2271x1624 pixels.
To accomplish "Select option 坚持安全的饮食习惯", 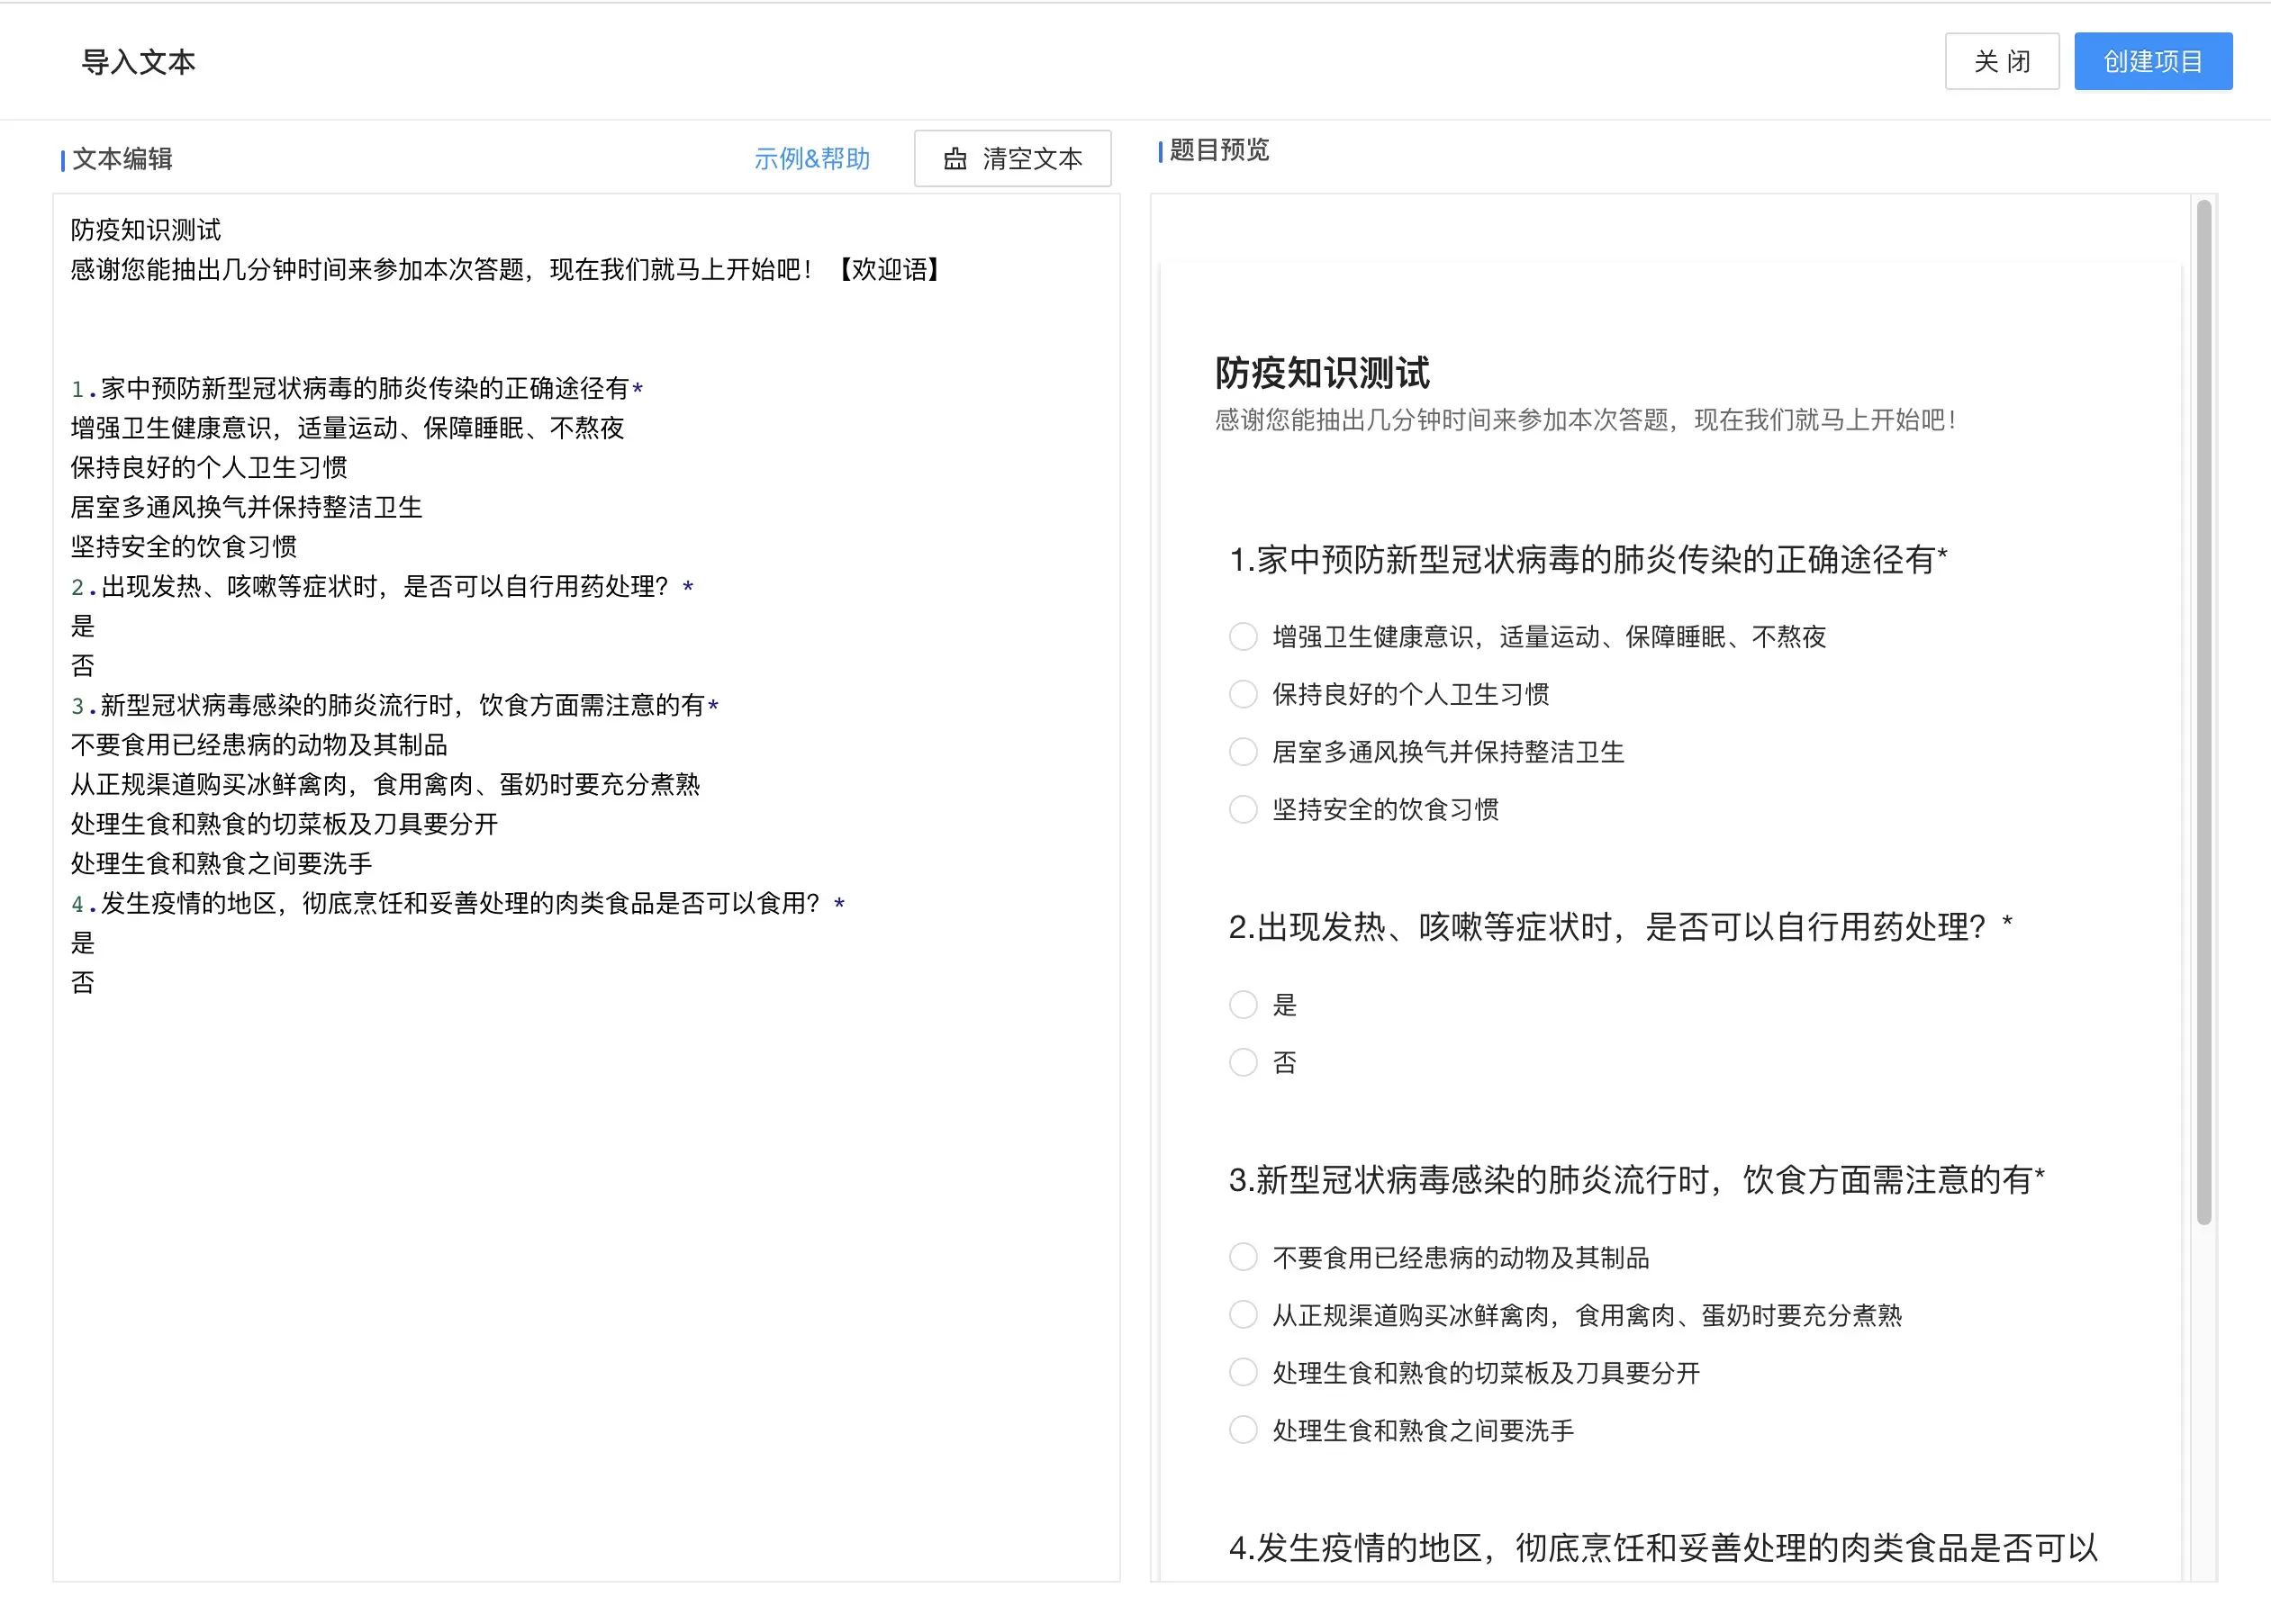I will pos(1243,810).
